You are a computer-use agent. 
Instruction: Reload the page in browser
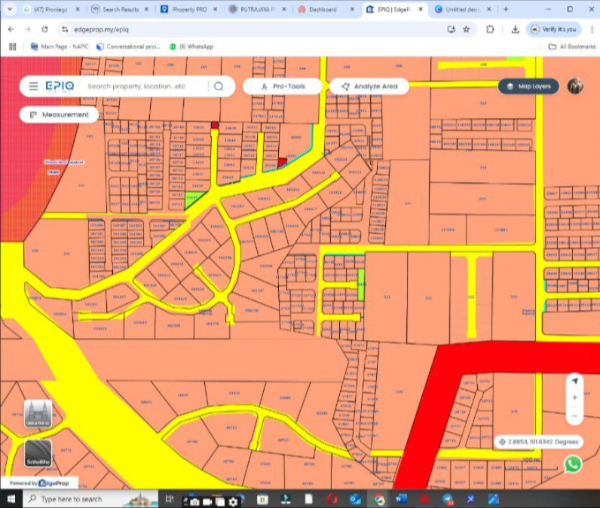point(44,29)
